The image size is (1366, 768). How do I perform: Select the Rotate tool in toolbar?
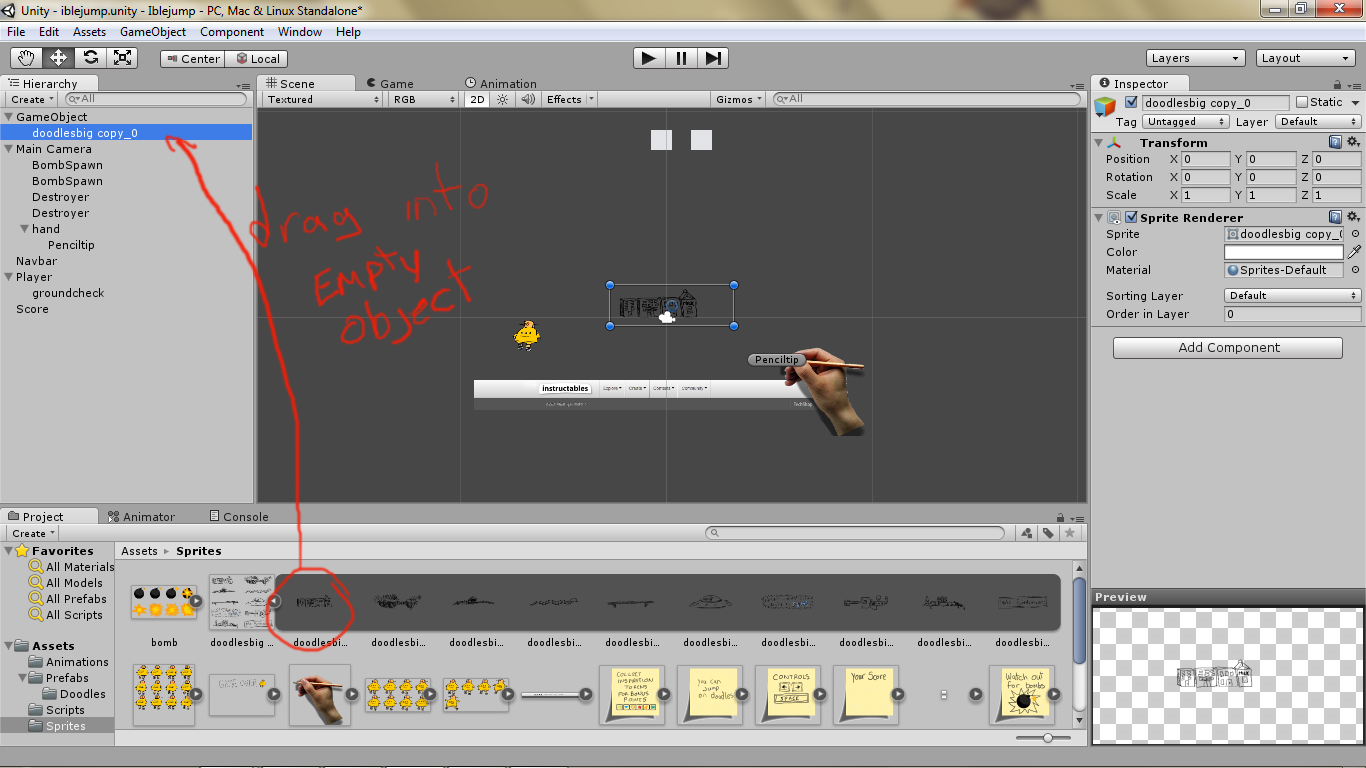point(90,58)
